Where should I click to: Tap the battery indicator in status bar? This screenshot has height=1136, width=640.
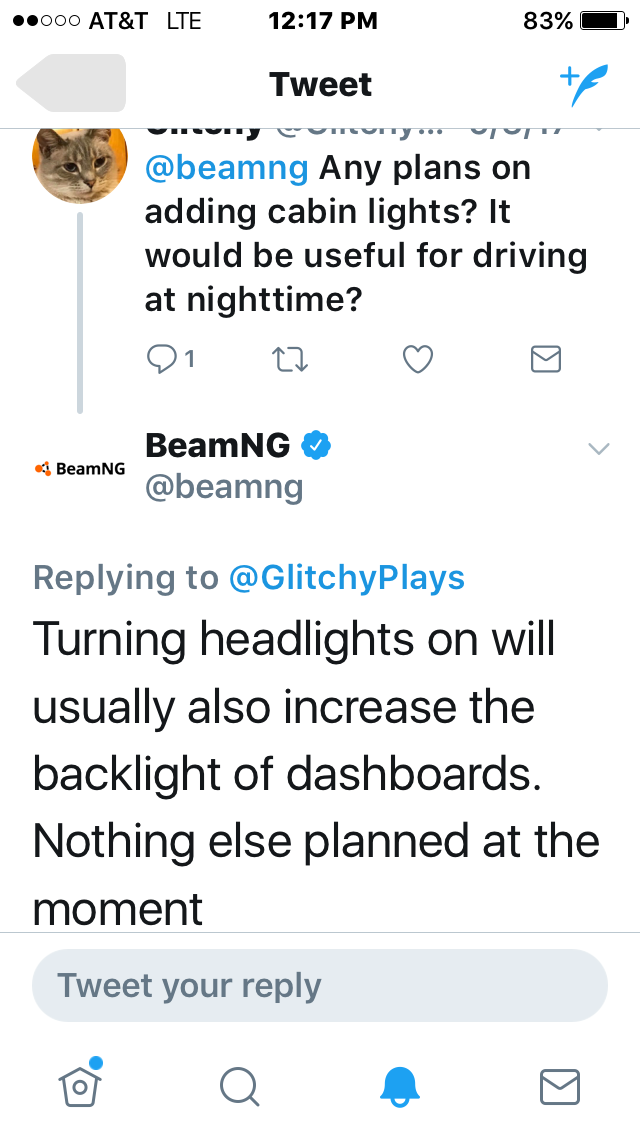(604, 21)
